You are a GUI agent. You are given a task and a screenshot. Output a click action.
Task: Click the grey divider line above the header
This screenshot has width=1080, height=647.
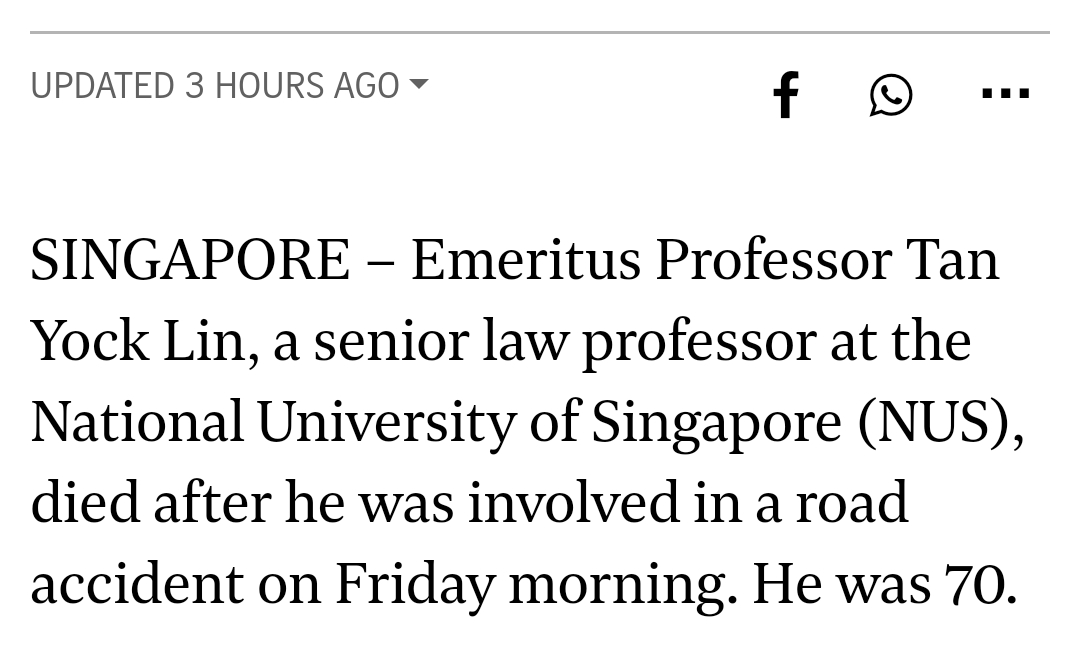click(x=540, y=33)
